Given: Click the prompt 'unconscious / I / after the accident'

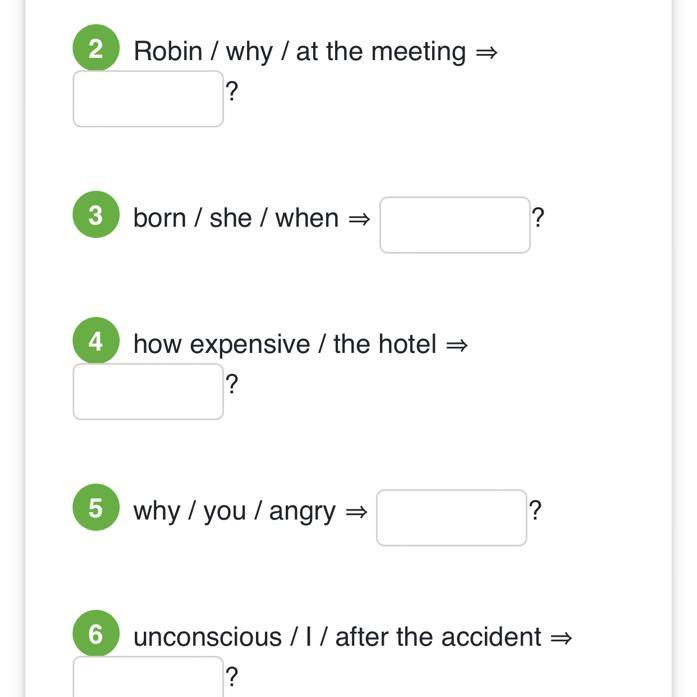Looking at the screenshot, I should (337, 637).
